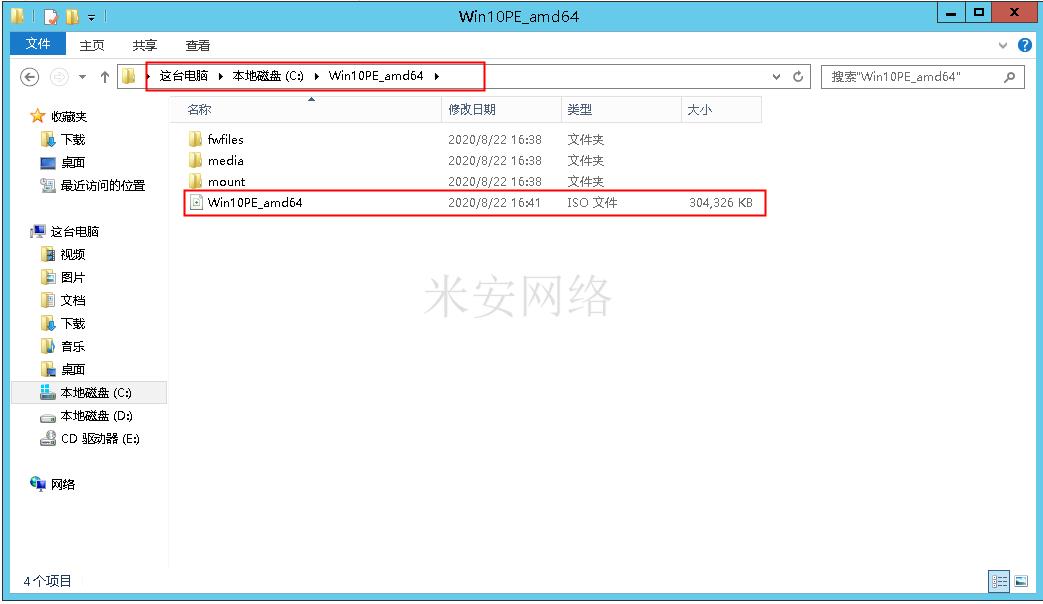Sort by the 类型 column header

pyautogui.click(x=621, y=110)
